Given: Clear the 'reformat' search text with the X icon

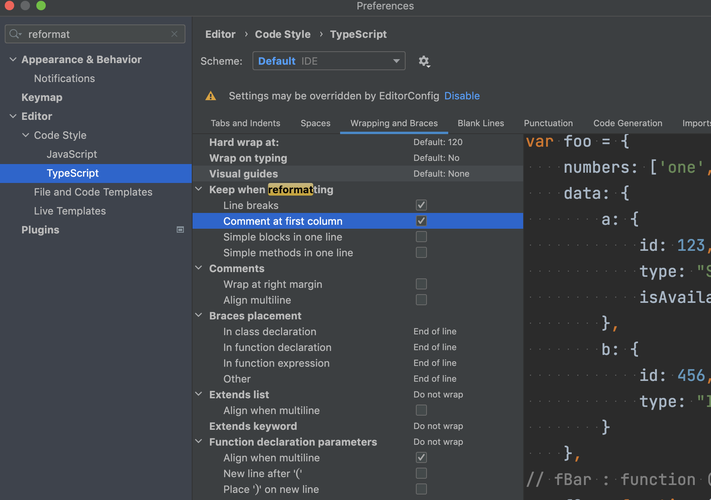Looking at the screenshot, I should (174, 34).
